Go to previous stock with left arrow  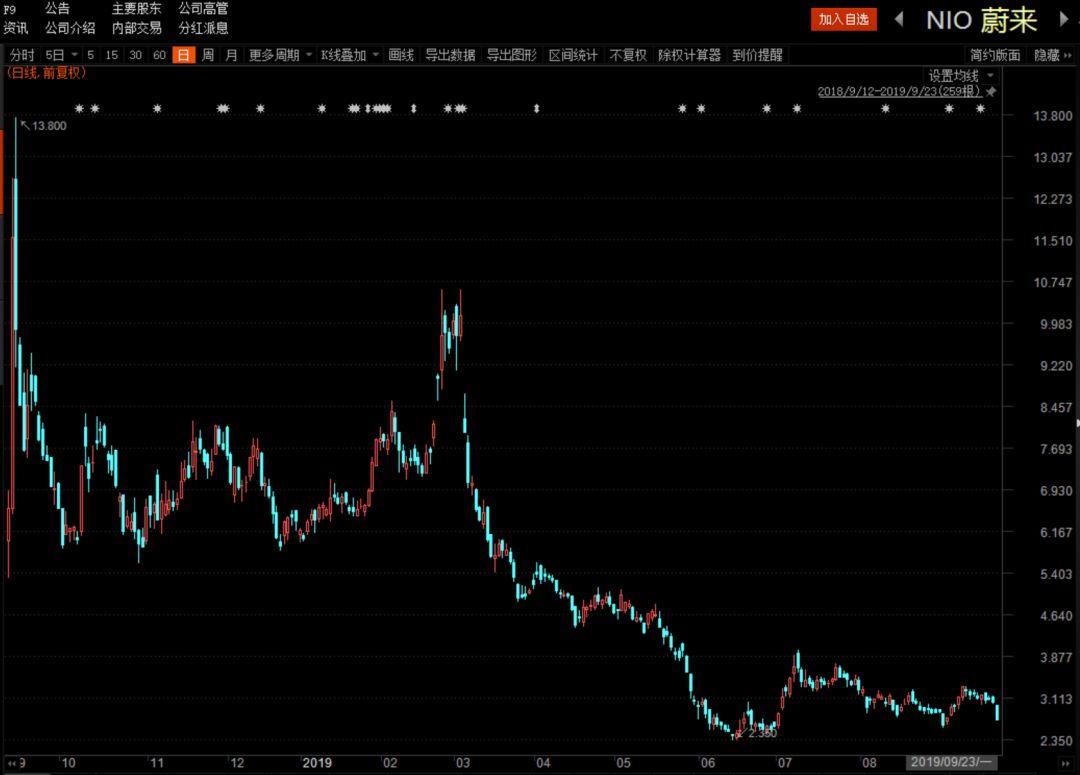click(899, 19)
